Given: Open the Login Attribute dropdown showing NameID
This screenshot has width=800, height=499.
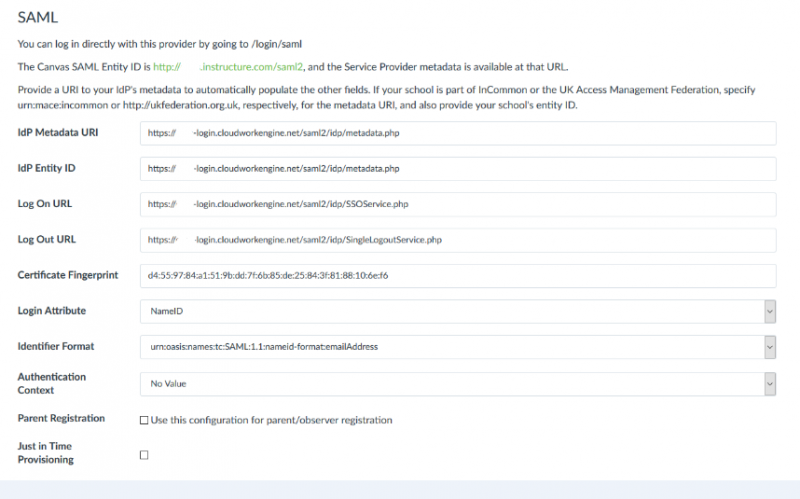Looking at the screenshot, I should point(457,312).
